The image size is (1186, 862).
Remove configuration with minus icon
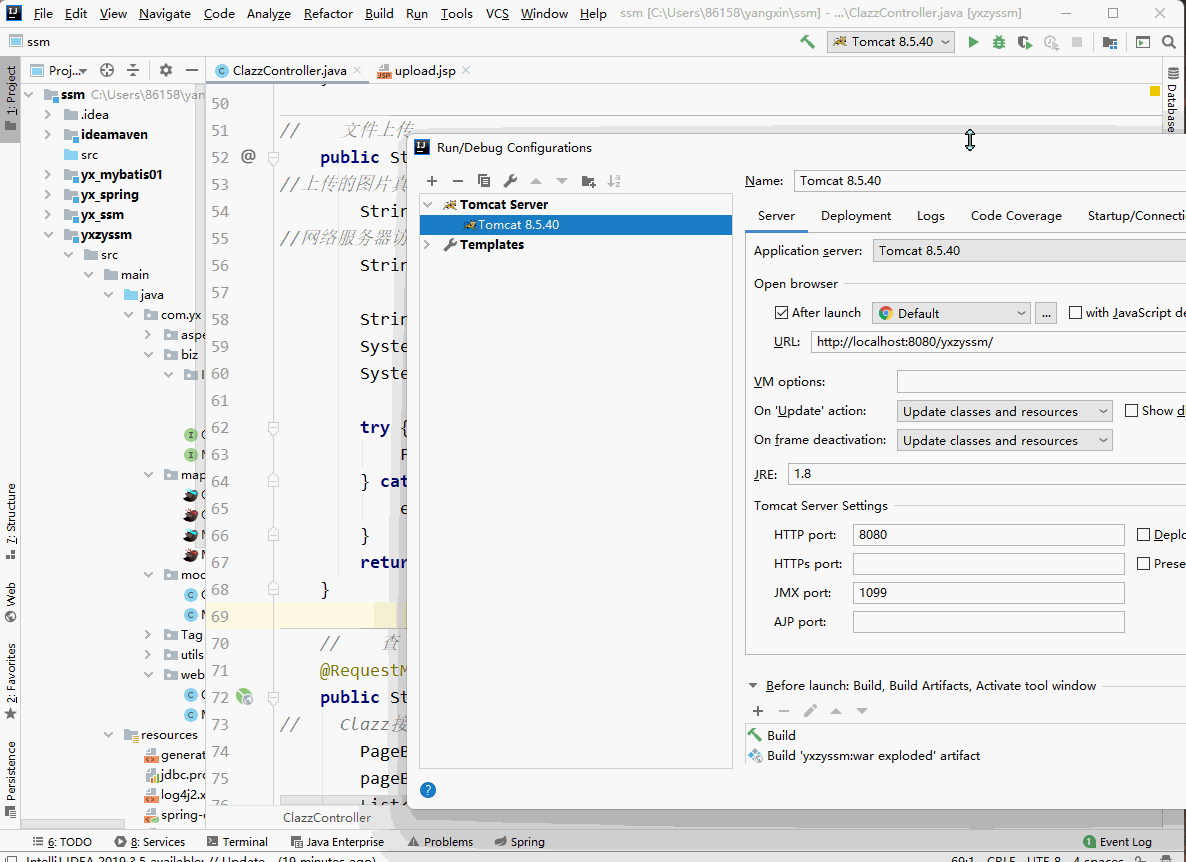pyautogui.click(x=458, y=181)
